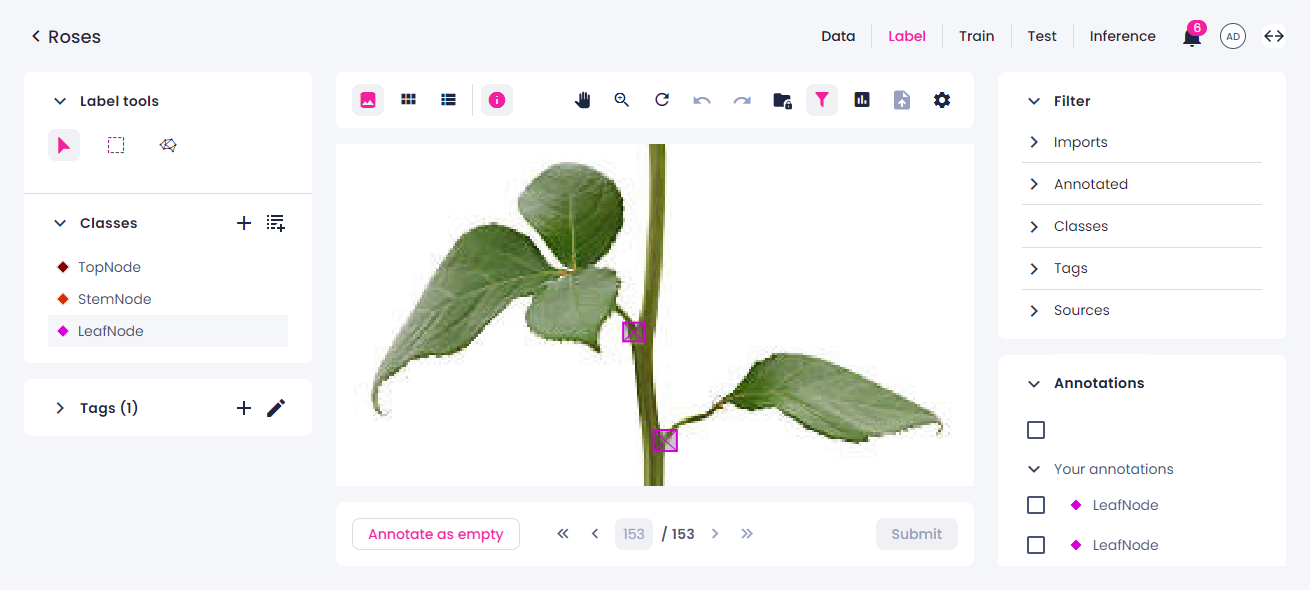This screenshot has width=1310, height=590.
Task: Open the statistics chart icon
Action: coord(862,100)
